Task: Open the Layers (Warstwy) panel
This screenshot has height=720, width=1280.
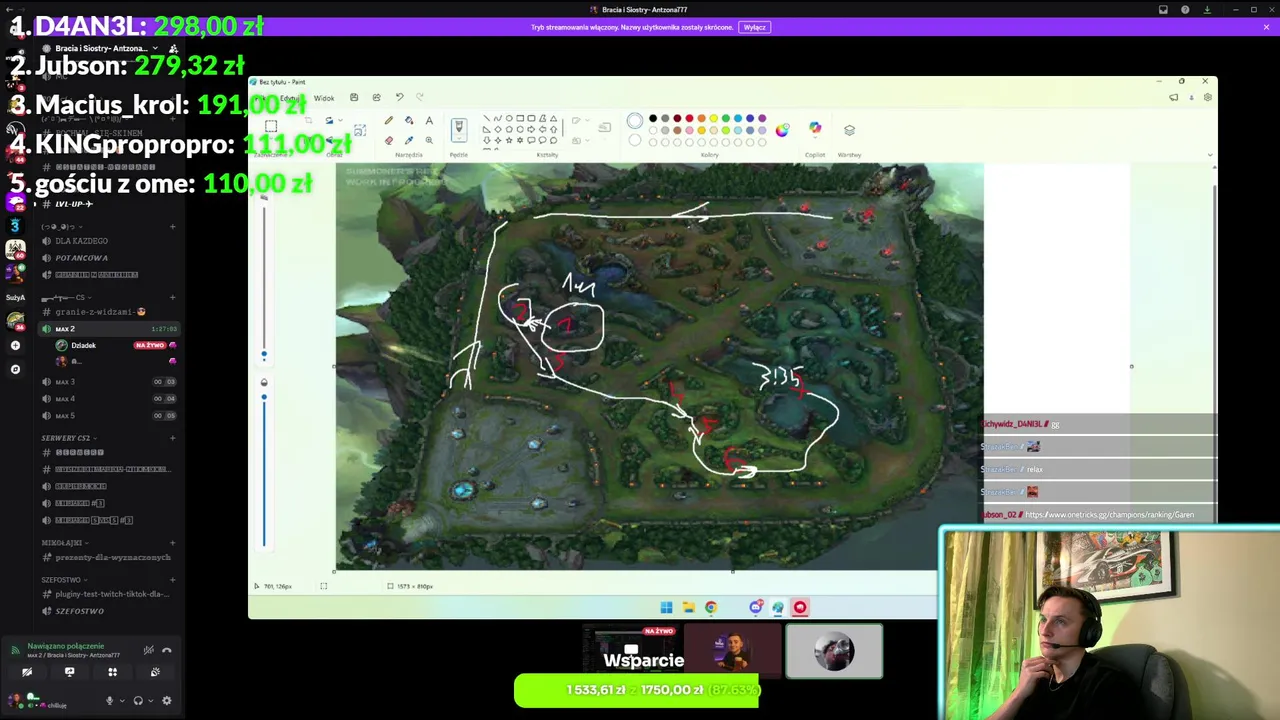Action: click(x=849, y=130)
